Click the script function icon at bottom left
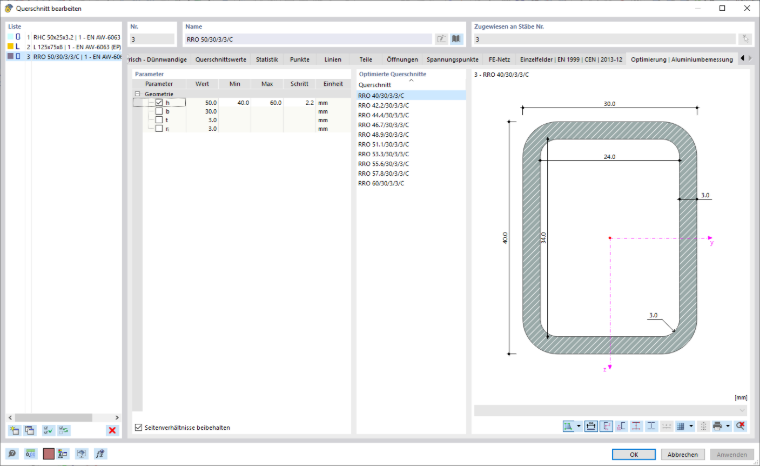Viewport: 760px width, 466px height. pos(100,454)
